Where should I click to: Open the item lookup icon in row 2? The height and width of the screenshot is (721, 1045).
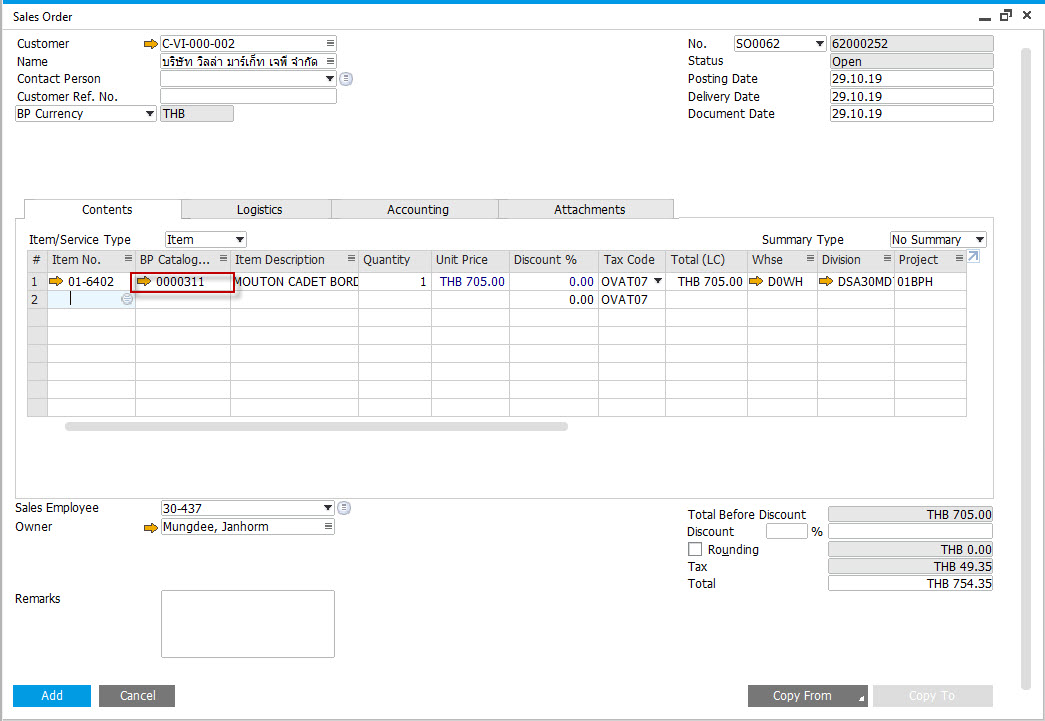pyautogui.click(x=127, y=299)
